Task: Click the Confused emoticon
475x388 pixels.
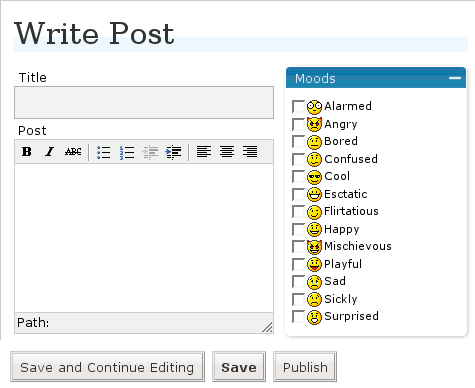Action: [314, 159]
